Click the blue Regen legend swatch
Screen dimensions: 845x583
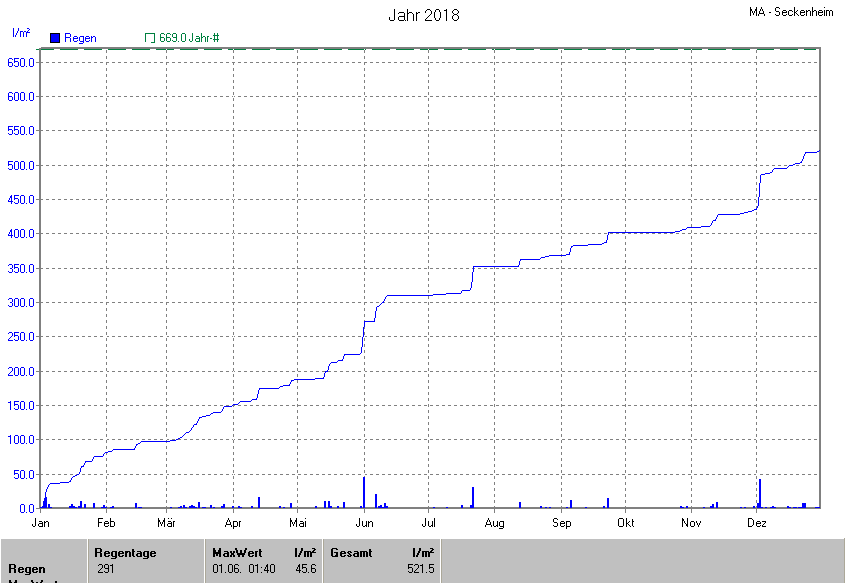pyautogui.click(x=55, y=38)
